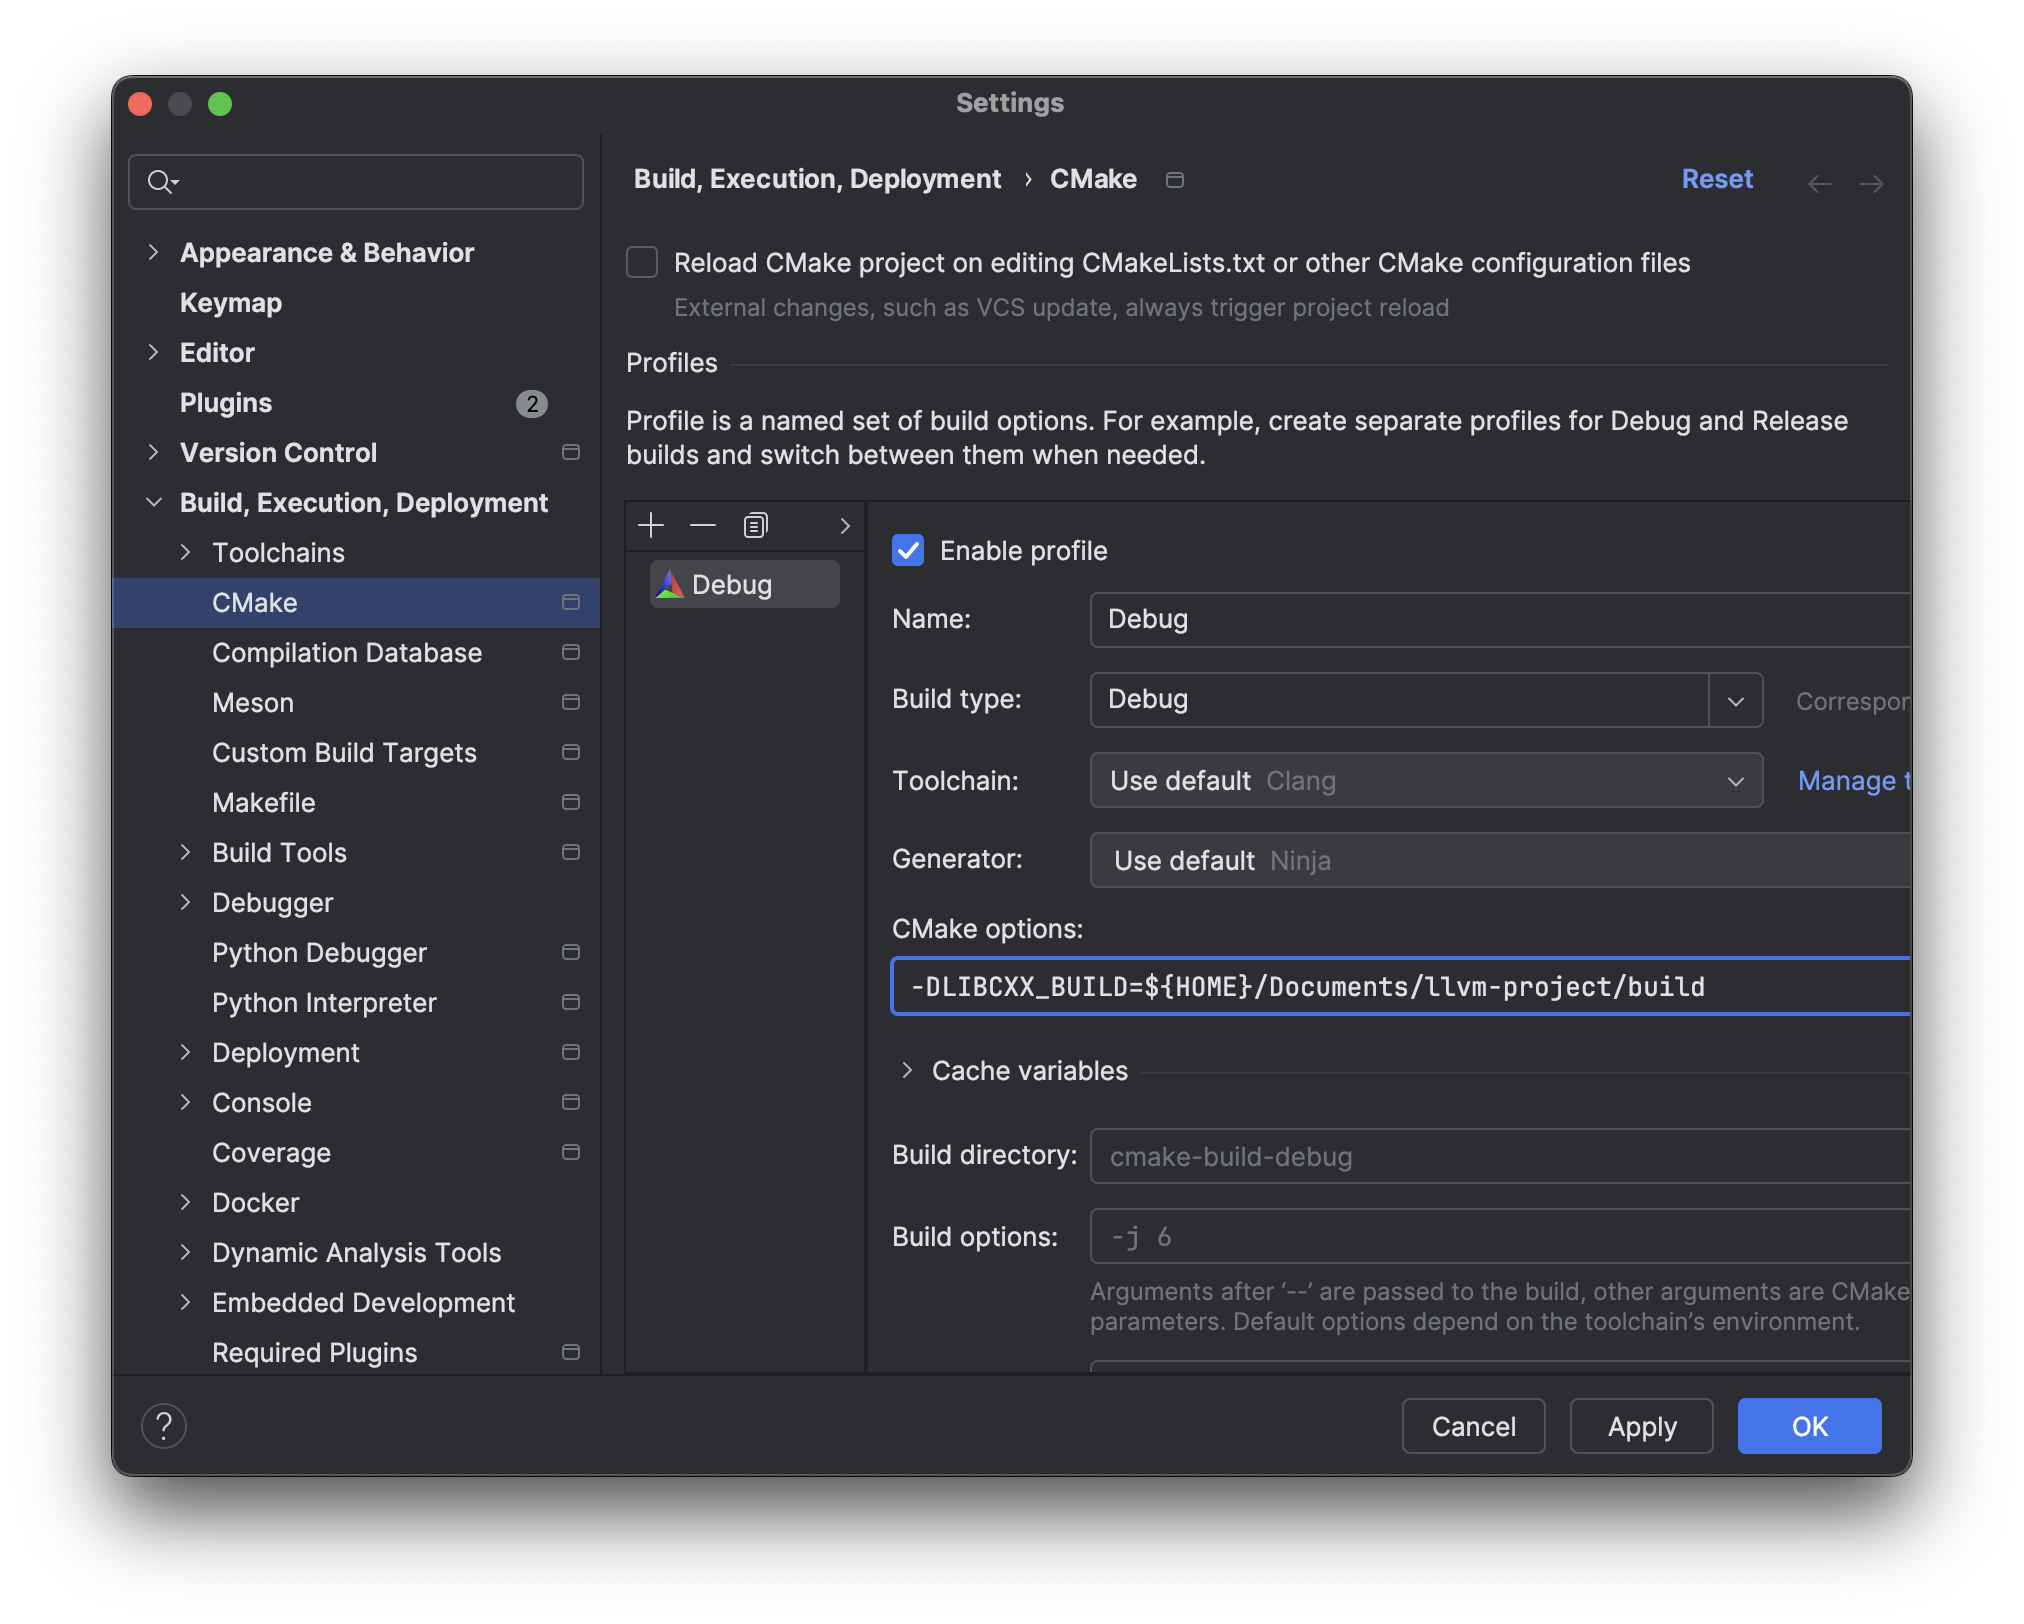Uncheck the Enable profile checkbox

pos(908,550)
